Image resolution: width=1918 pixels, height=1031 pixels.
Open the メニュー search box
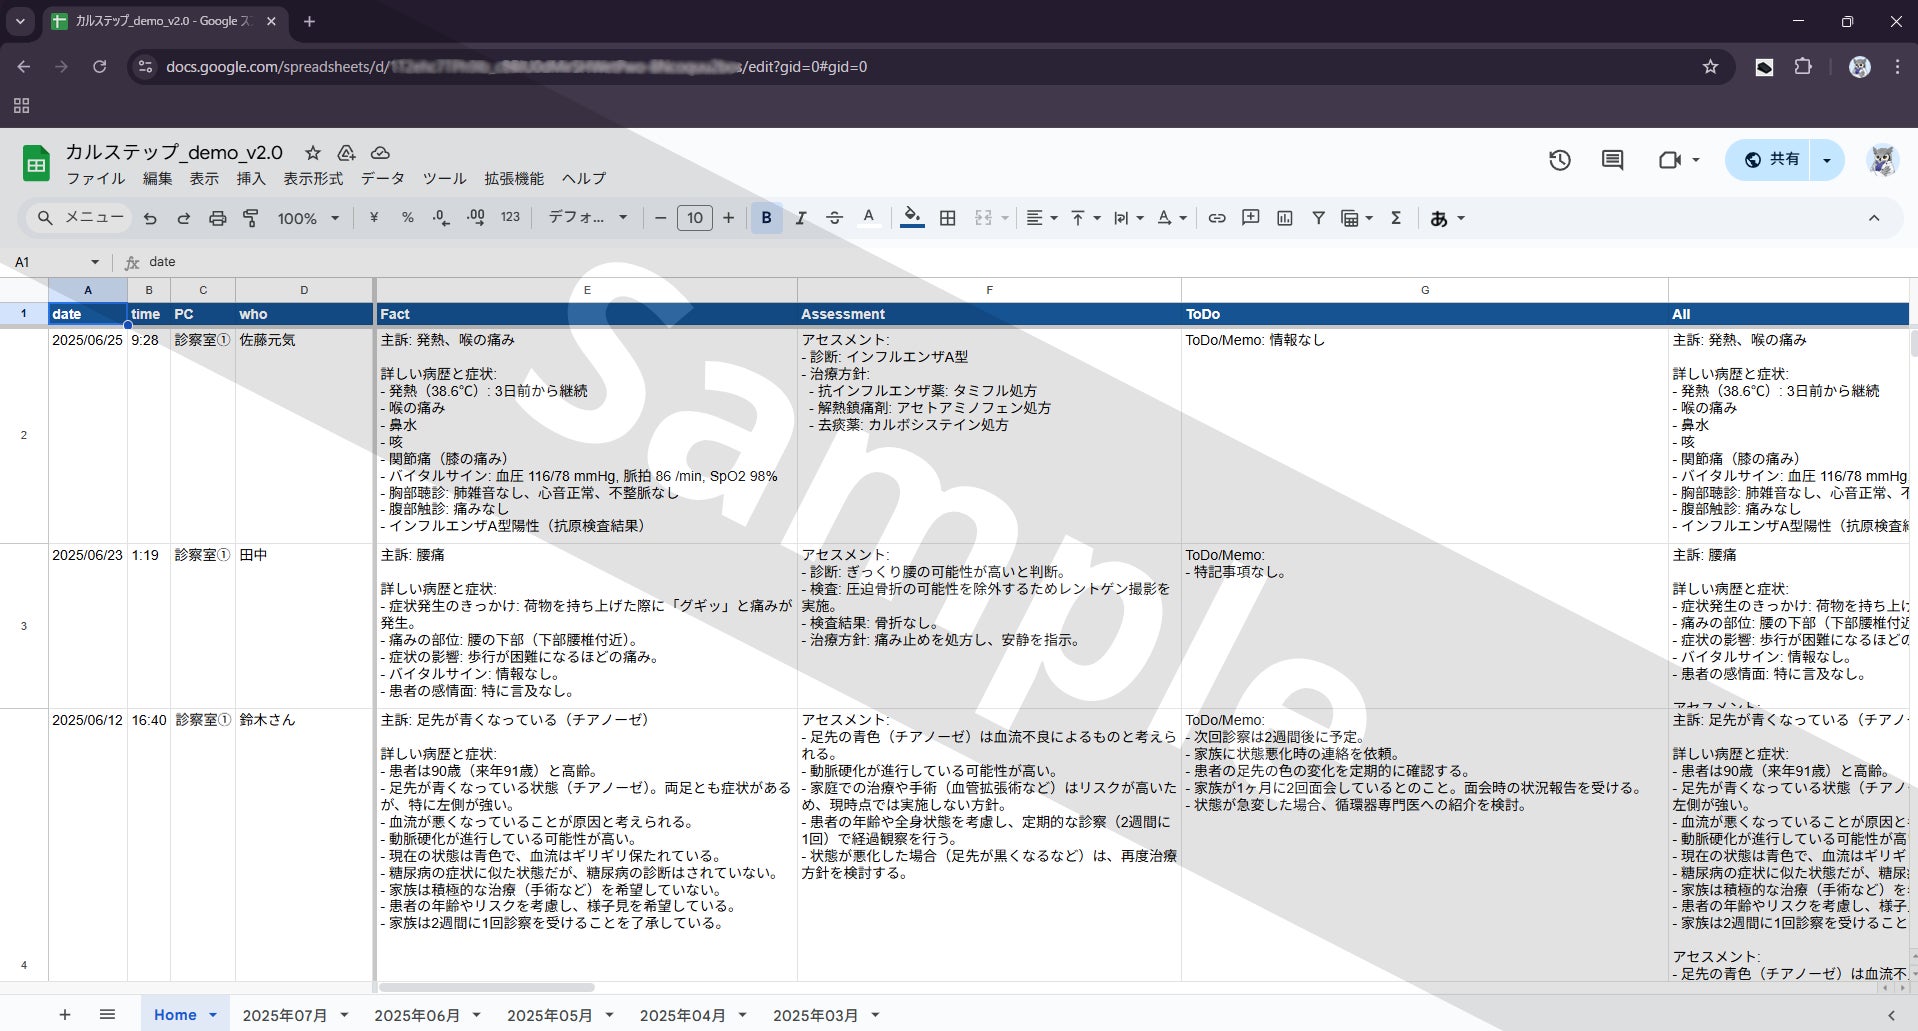pos(80,218)
